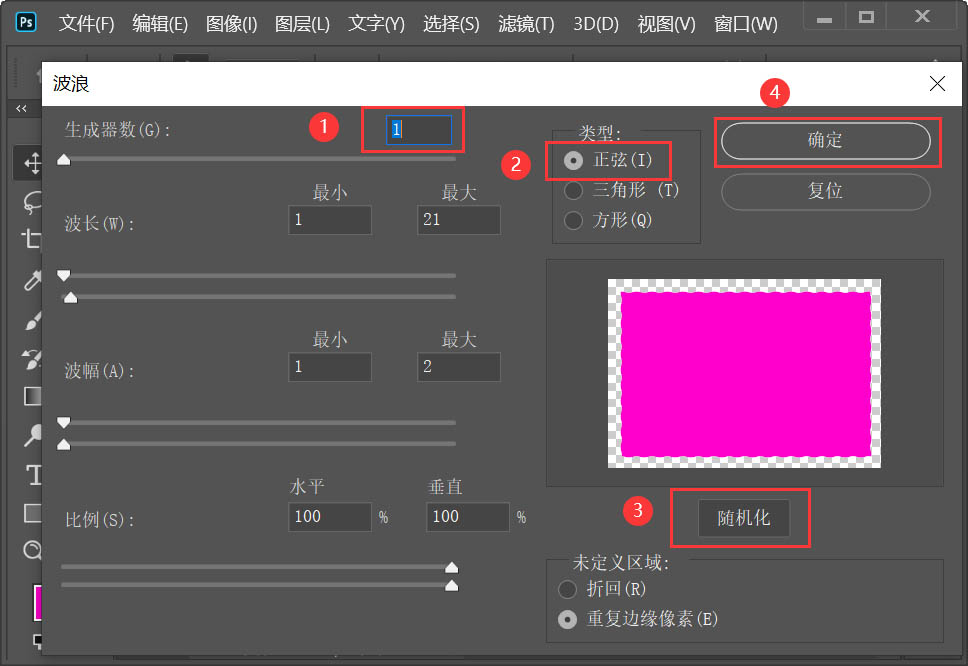Click the Photoshop logo icon
The width and height of the screenshot is (968, 666).
pos(25,20)
